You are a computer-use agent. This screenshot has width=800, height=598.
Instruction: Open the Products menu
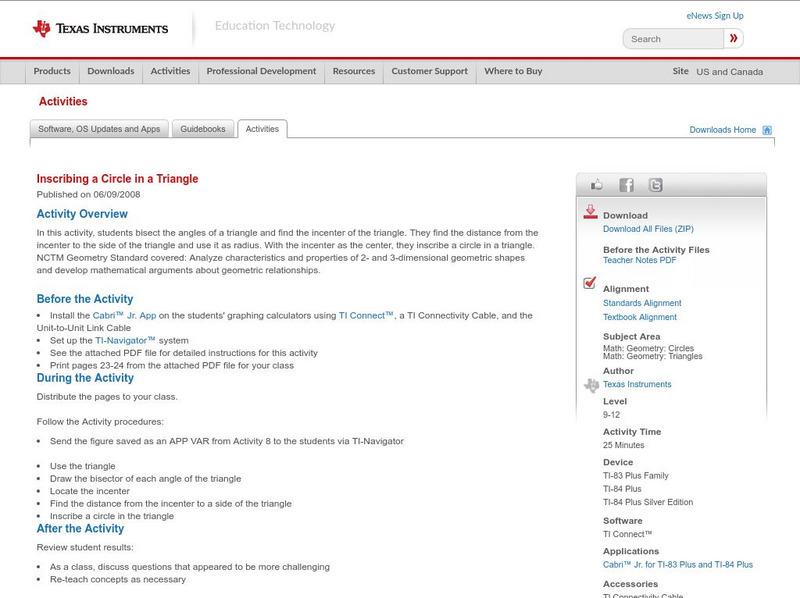click(x=52, y=71)
